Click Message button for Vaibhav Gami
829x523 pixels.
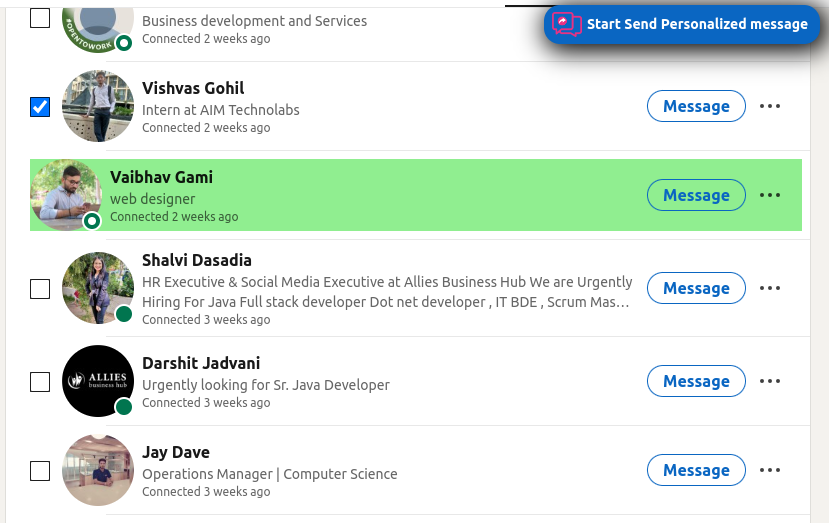pos(696,195)
